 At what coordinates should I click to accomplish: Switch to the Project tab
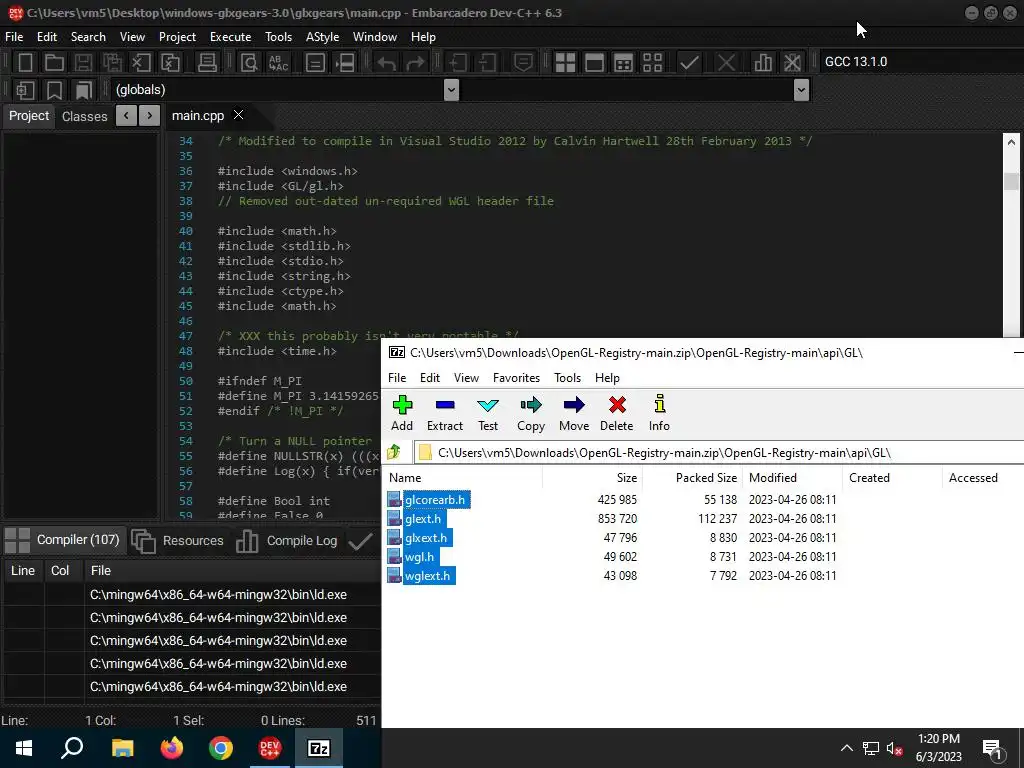pos(29,116)
